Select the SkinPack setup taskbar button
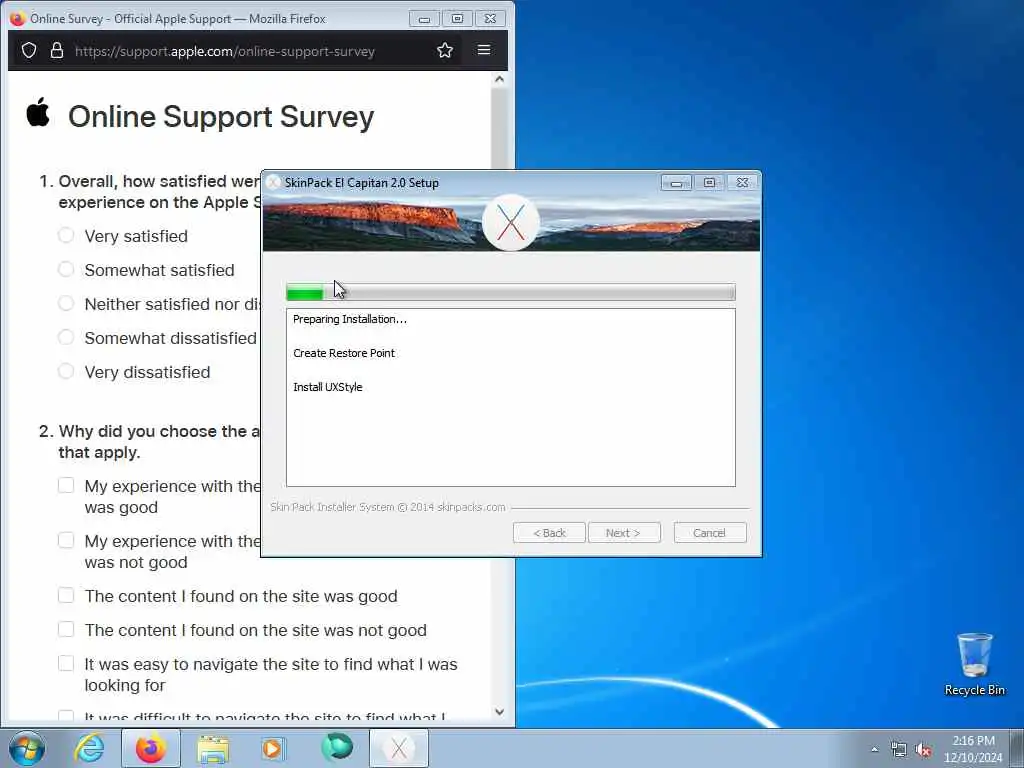1024x768 pixels. (x=399, y=748)
